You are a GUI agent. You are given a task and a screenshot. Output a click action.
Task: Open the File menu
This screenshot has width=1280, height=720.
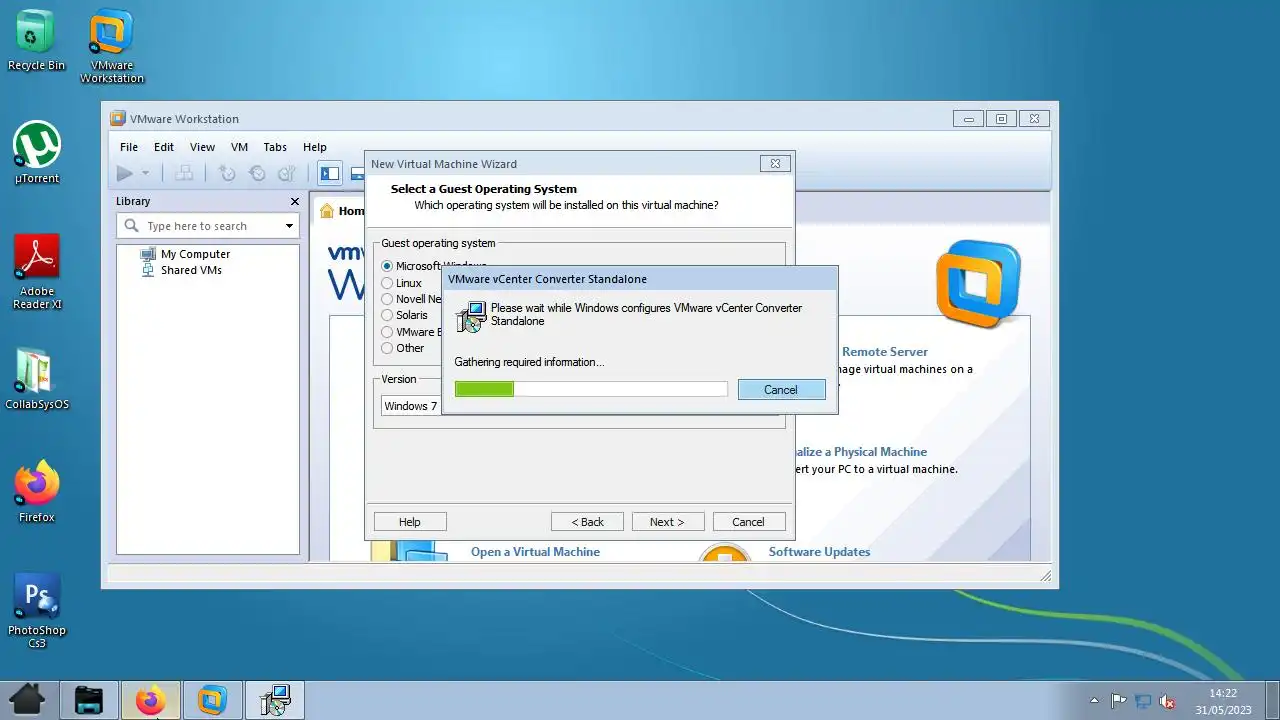129,147
